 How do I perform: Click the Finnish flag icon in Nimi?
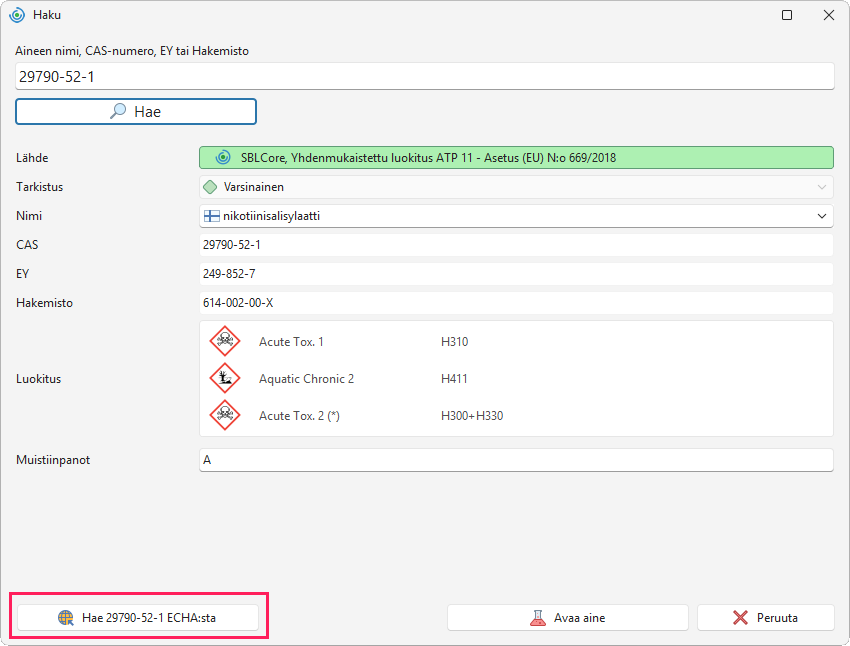click(211, 216)
